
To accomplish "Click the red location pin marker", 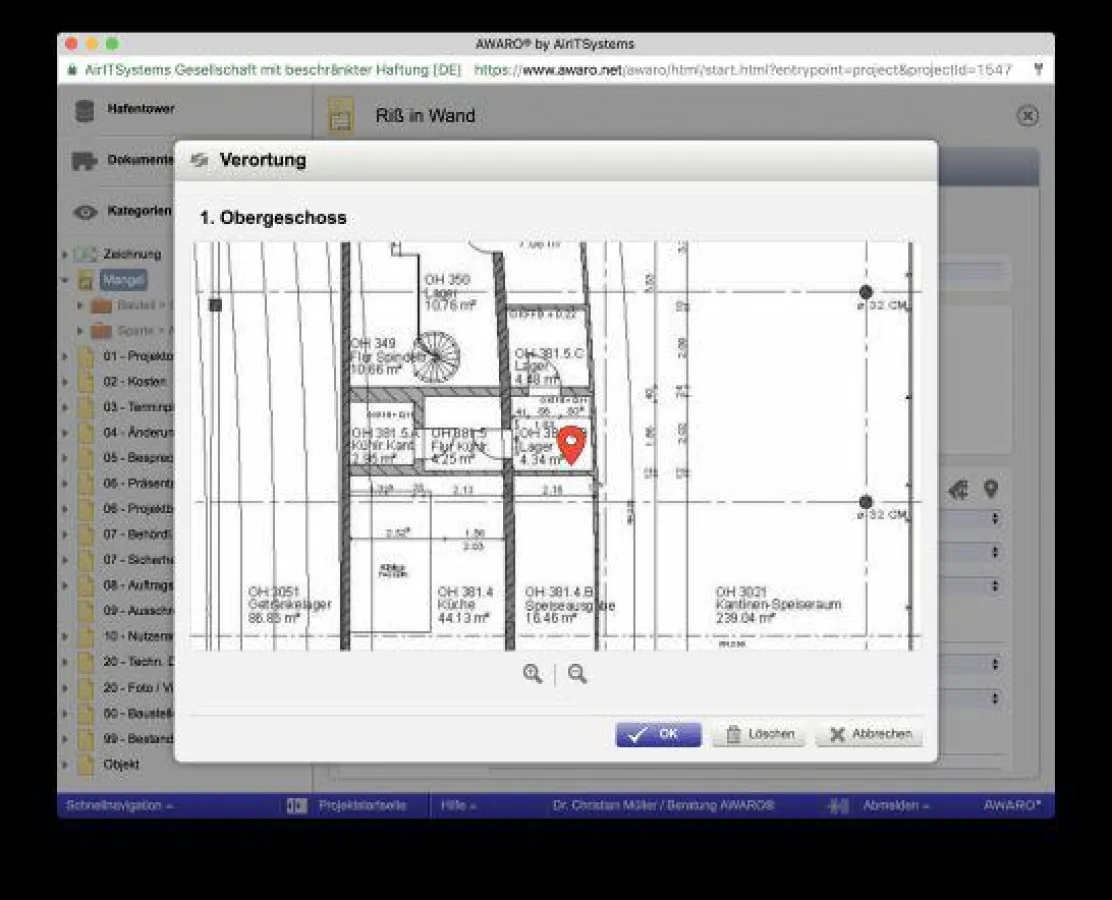I will click(570, 444).
